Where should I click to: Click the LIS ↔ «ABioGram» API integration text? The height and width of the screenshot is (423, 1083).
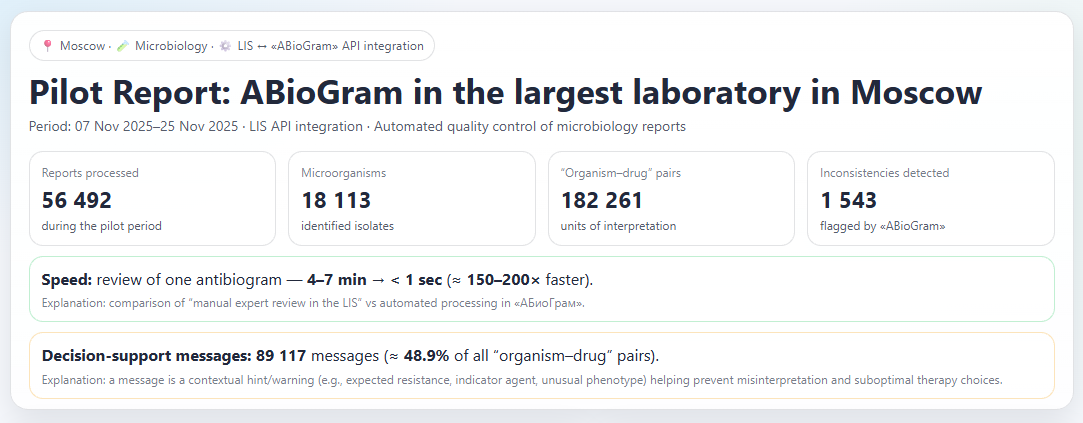pos(330,46)
